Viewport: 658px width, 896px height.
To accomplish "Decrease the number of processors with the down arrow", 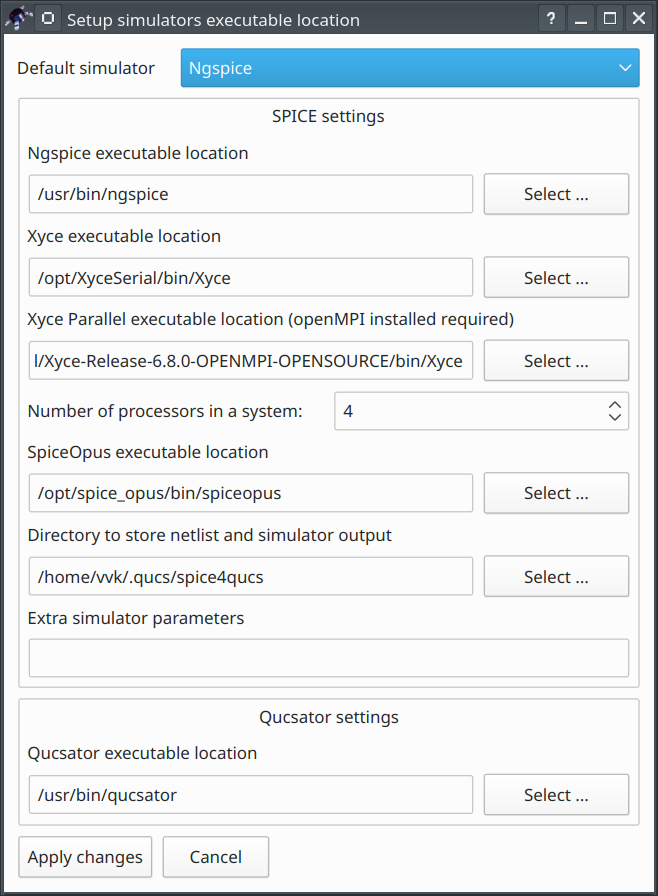I will [616, 417].
